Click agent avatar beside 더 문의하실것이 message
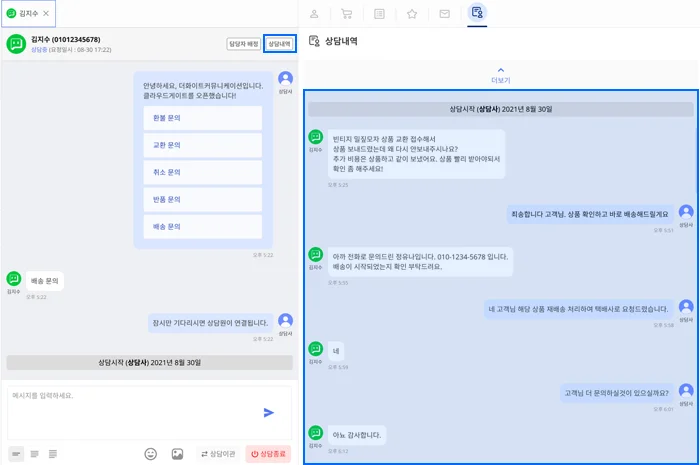700x465 pixels. tap(686, 390)
